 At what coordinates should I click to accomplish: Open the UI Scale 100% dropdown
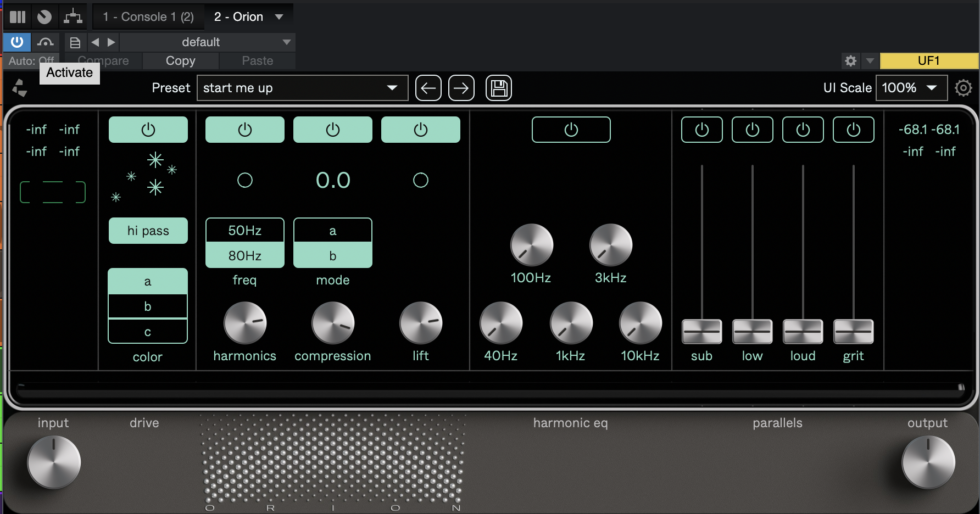[x=911, y=88]
